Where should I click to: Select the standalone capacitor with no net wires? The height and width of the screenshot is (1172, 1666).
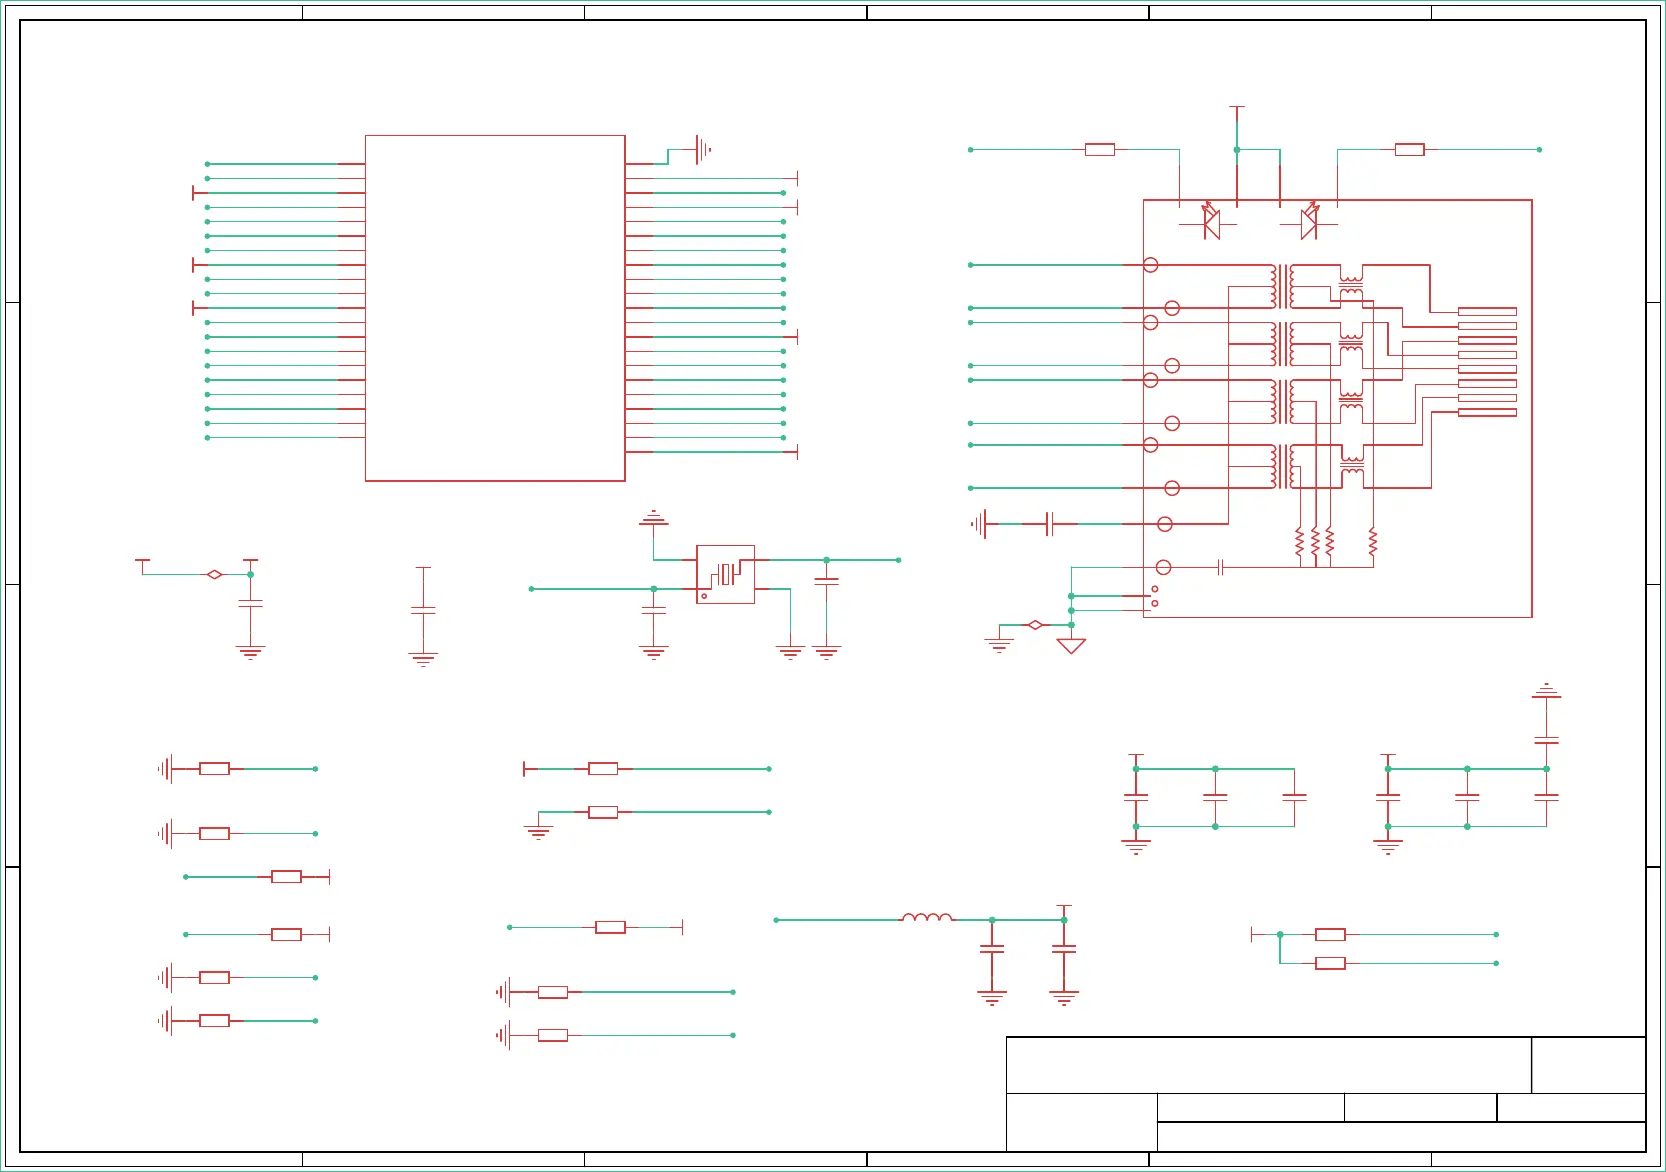(423, 610)
